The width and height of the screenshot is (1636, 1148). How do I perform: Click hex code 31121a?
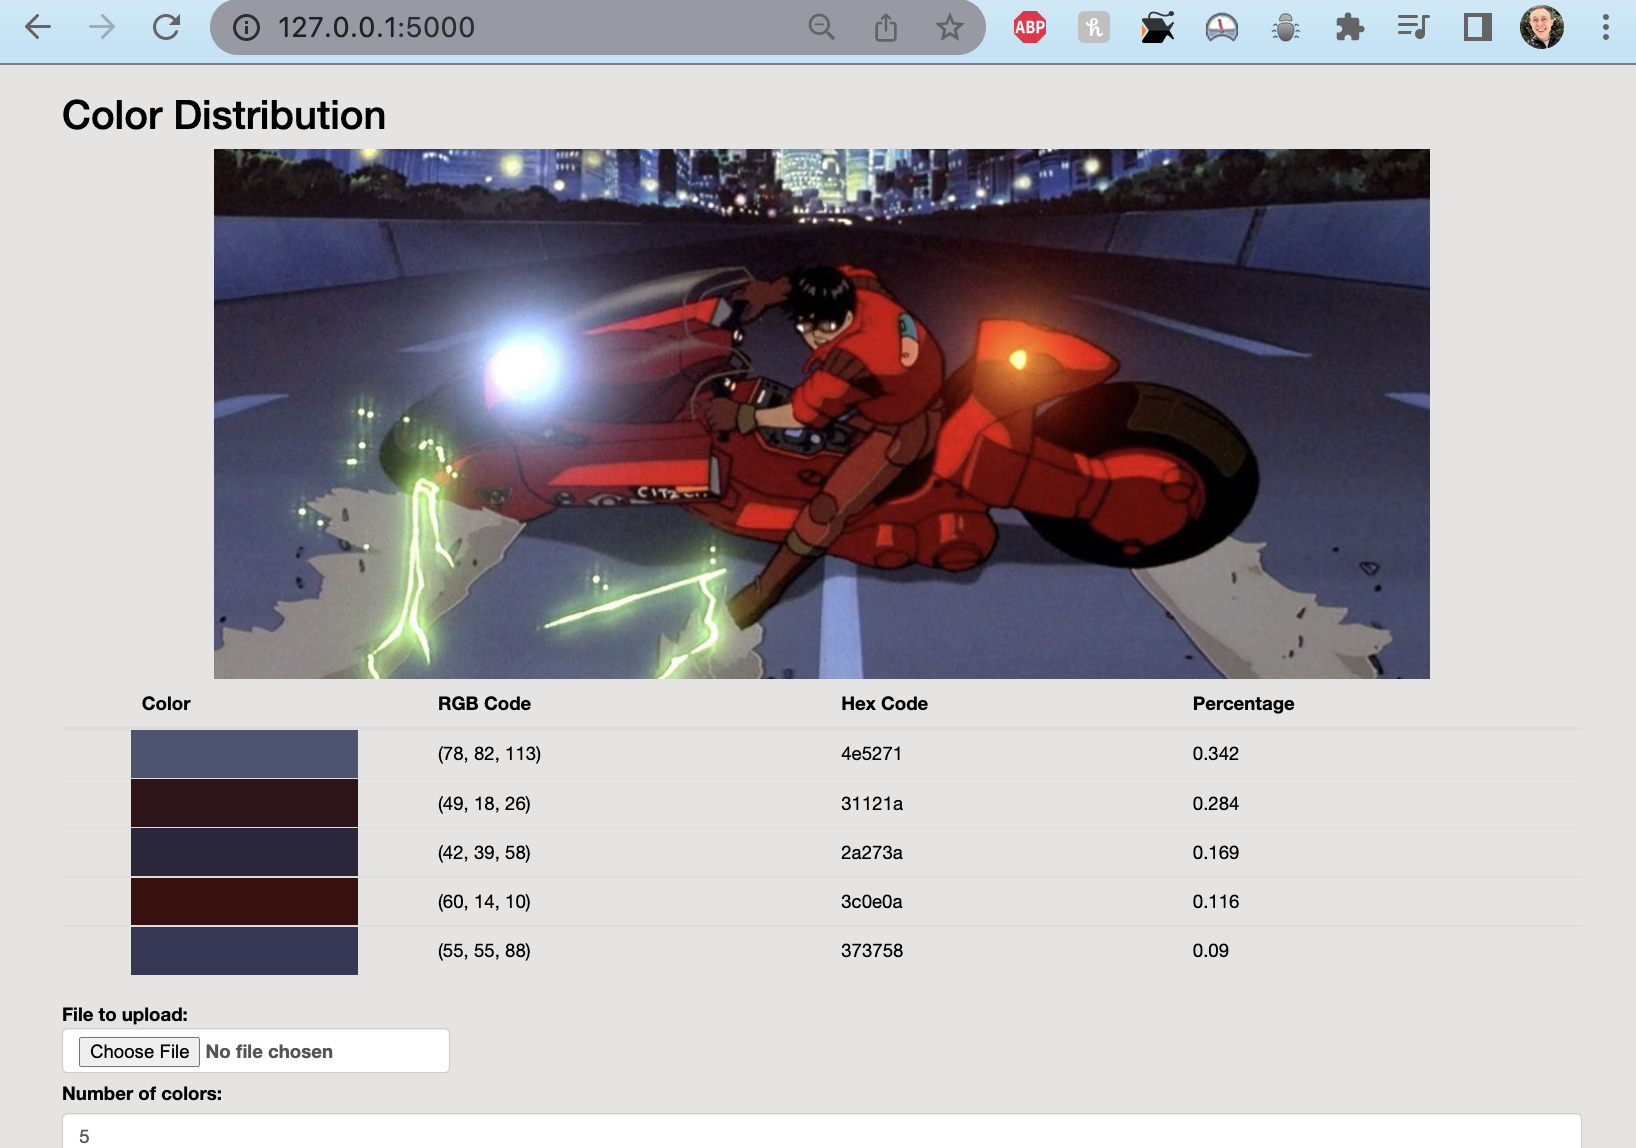coord(871,803)
